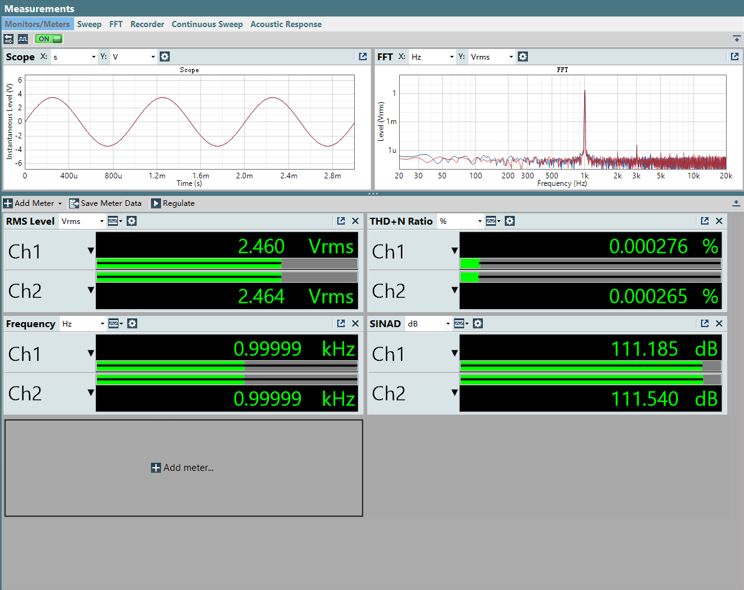This screenshot has width=744, height=590.
Task: Click the Save Meter Data icon
Action: pyautogui.click(x=74, y=203)
